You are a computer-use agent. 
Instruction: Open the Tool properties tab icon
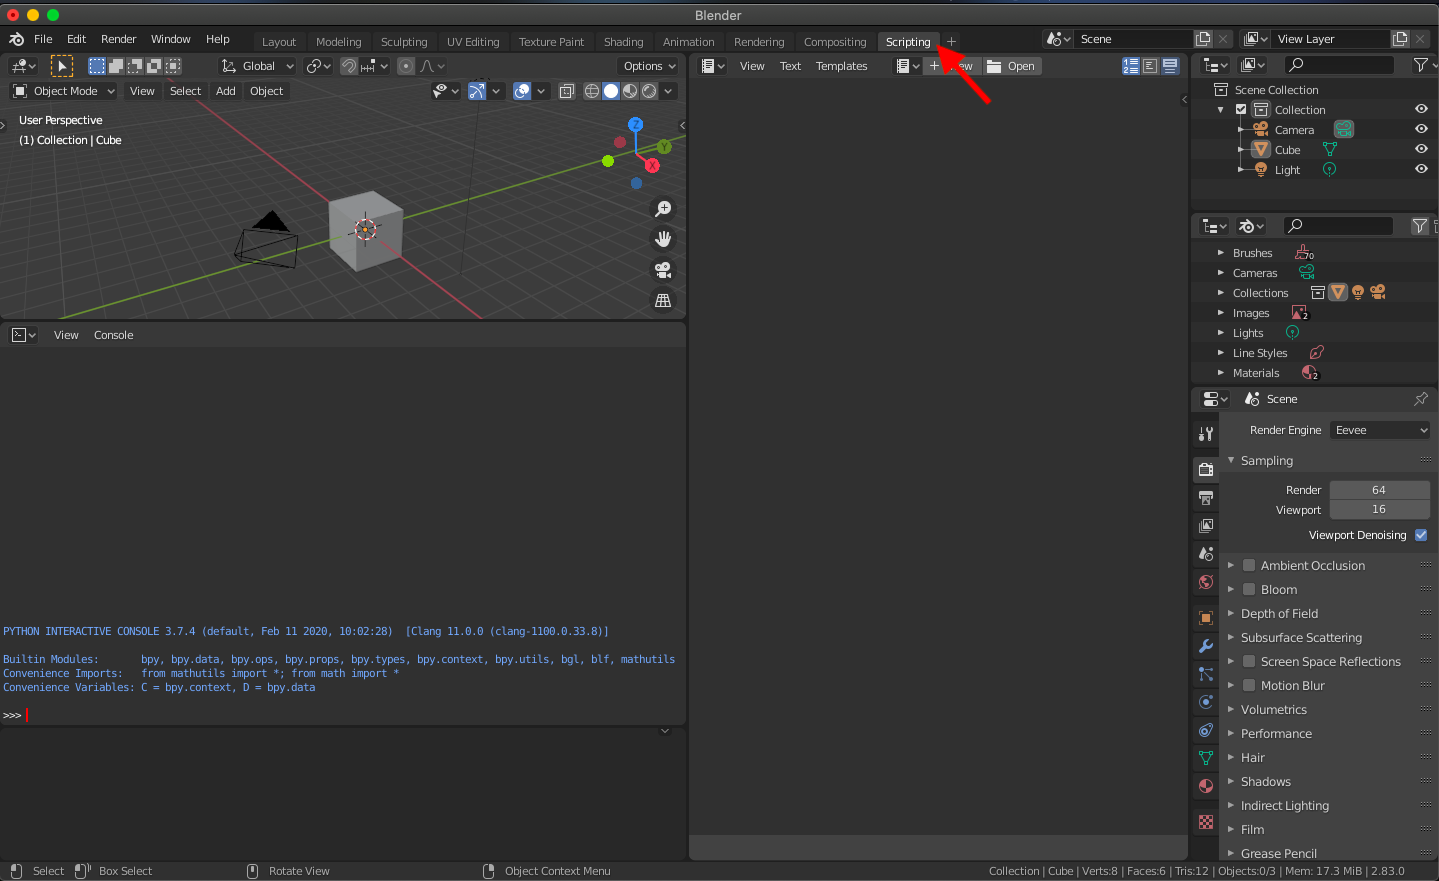[x=1206, y=434]
